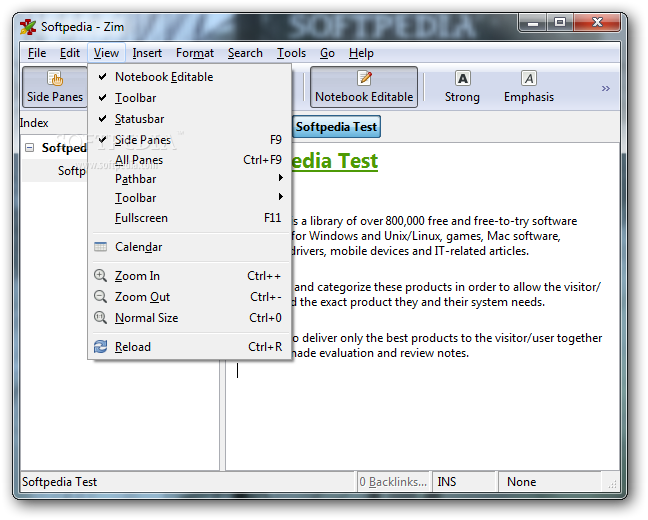Uncheck Notebook Editable in View menu
The height and width of the screenshot is (520, 648).
(x=189, y=77)
